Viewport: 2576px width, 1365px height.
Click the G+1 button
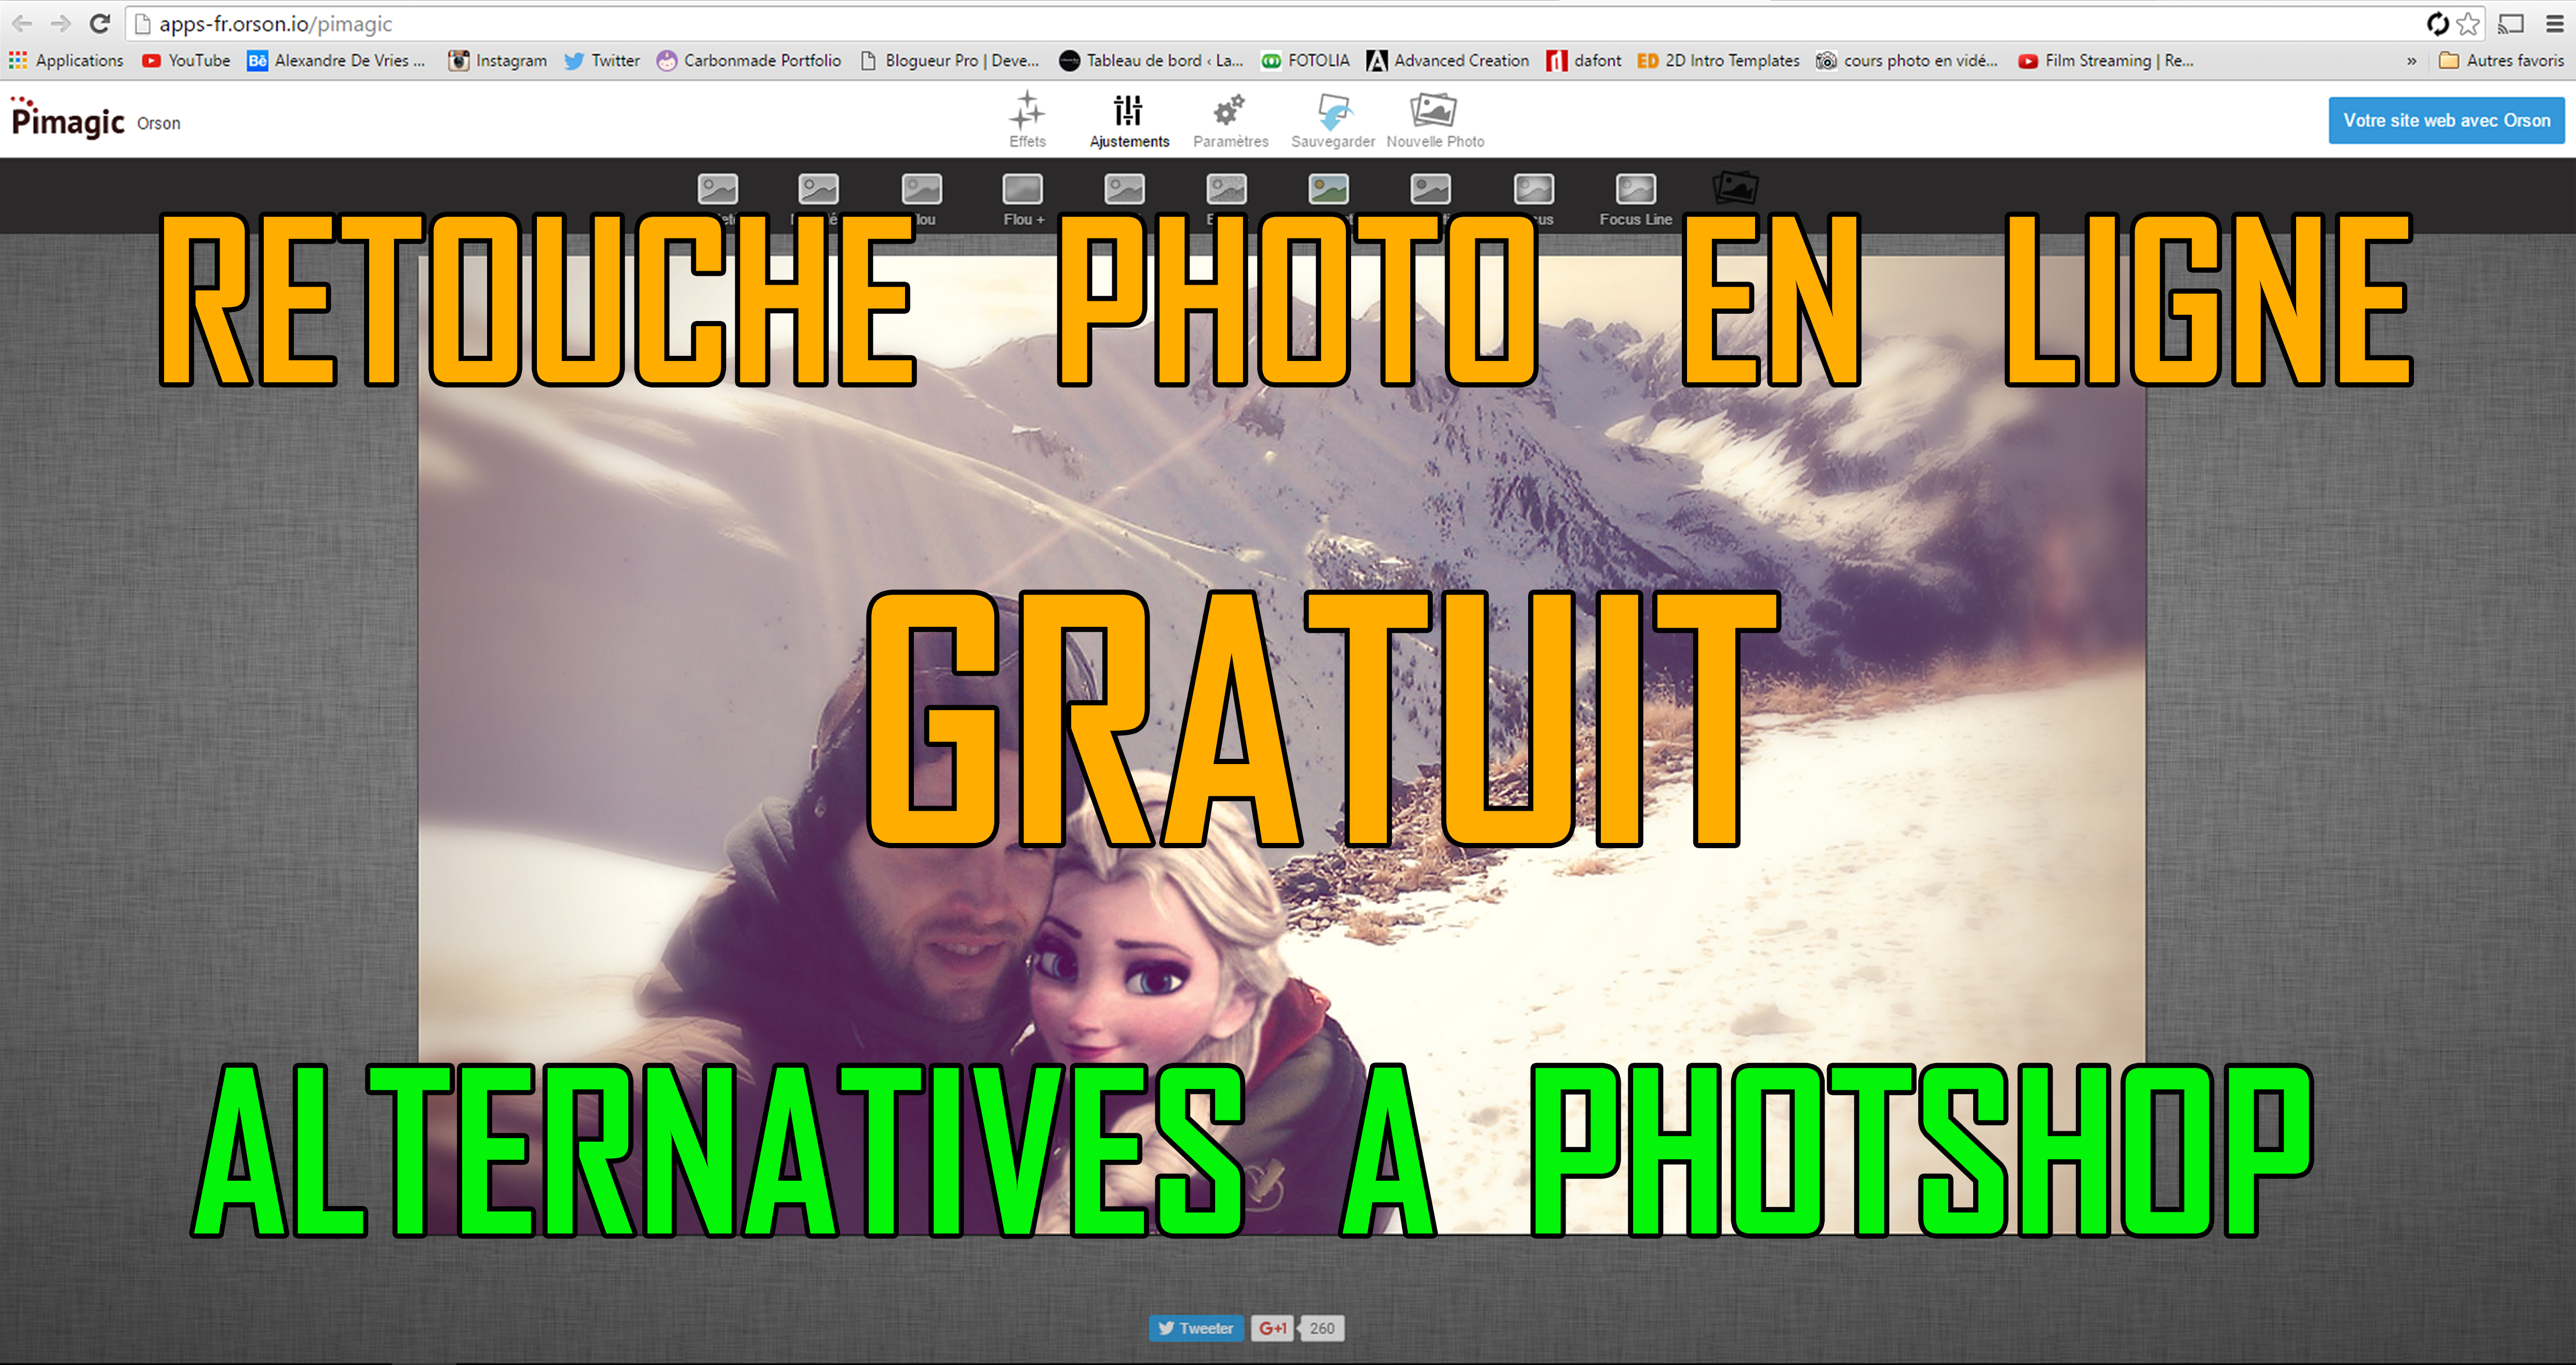tap(1272, 1328)
